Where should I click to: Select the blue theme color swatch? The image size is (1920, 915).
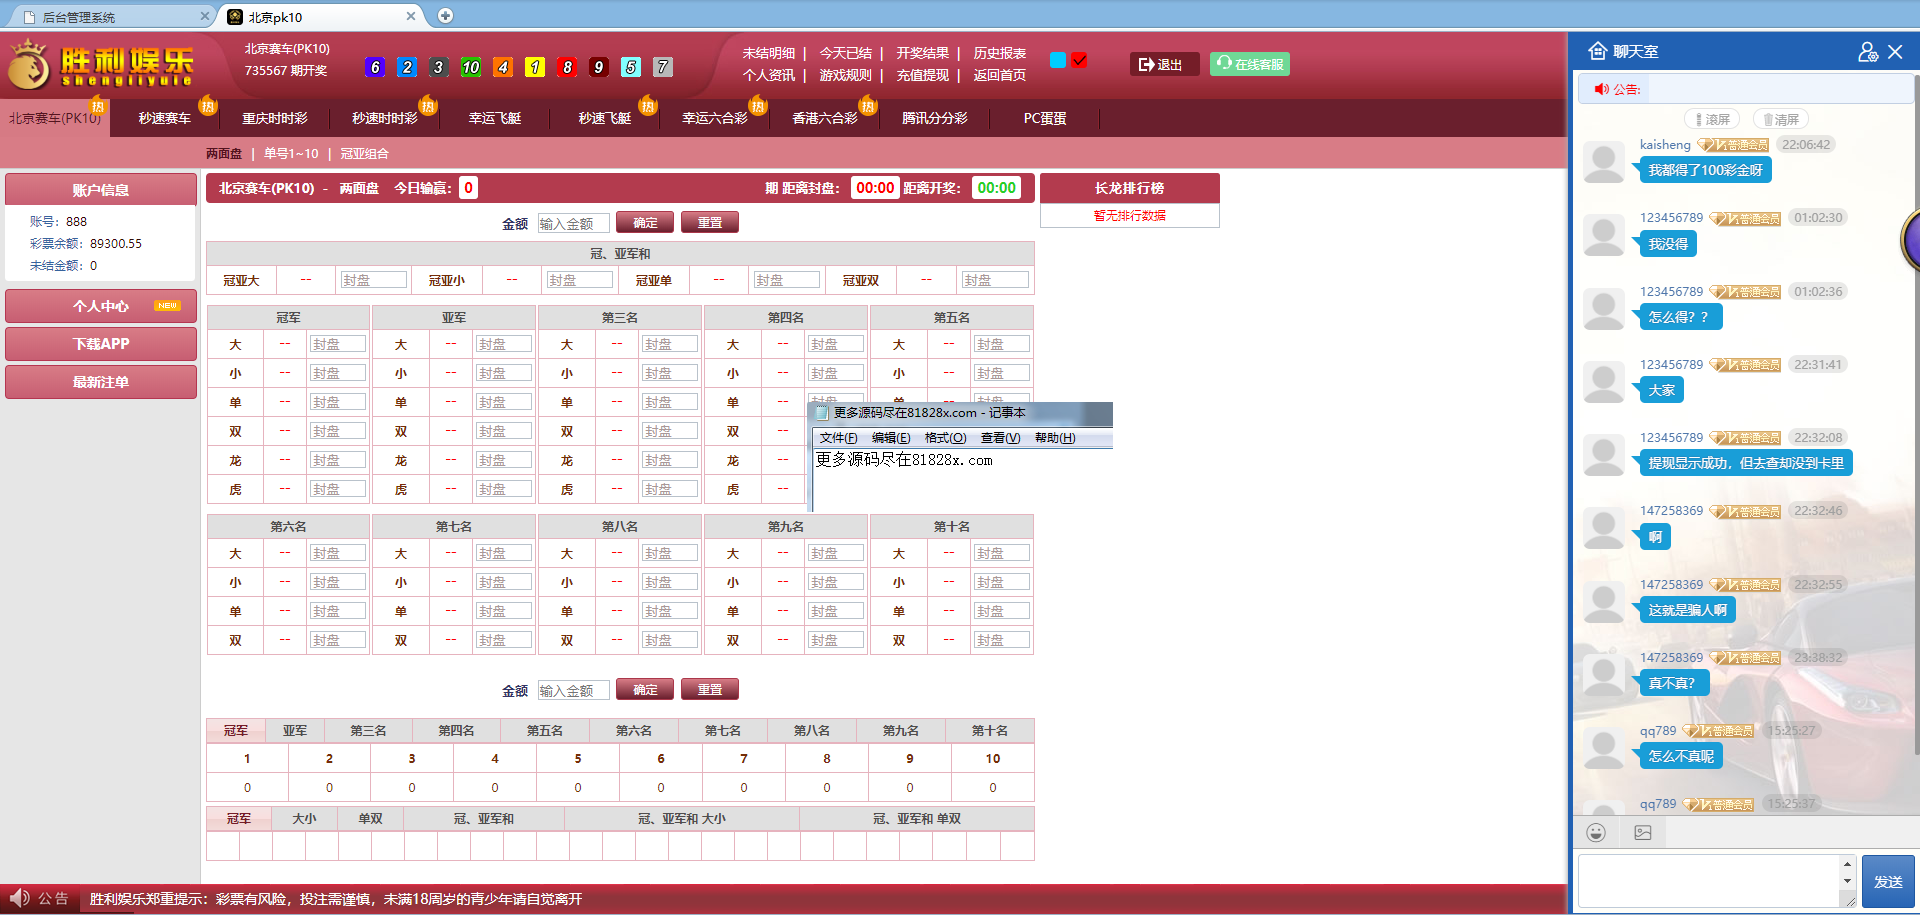[1058, 60]
